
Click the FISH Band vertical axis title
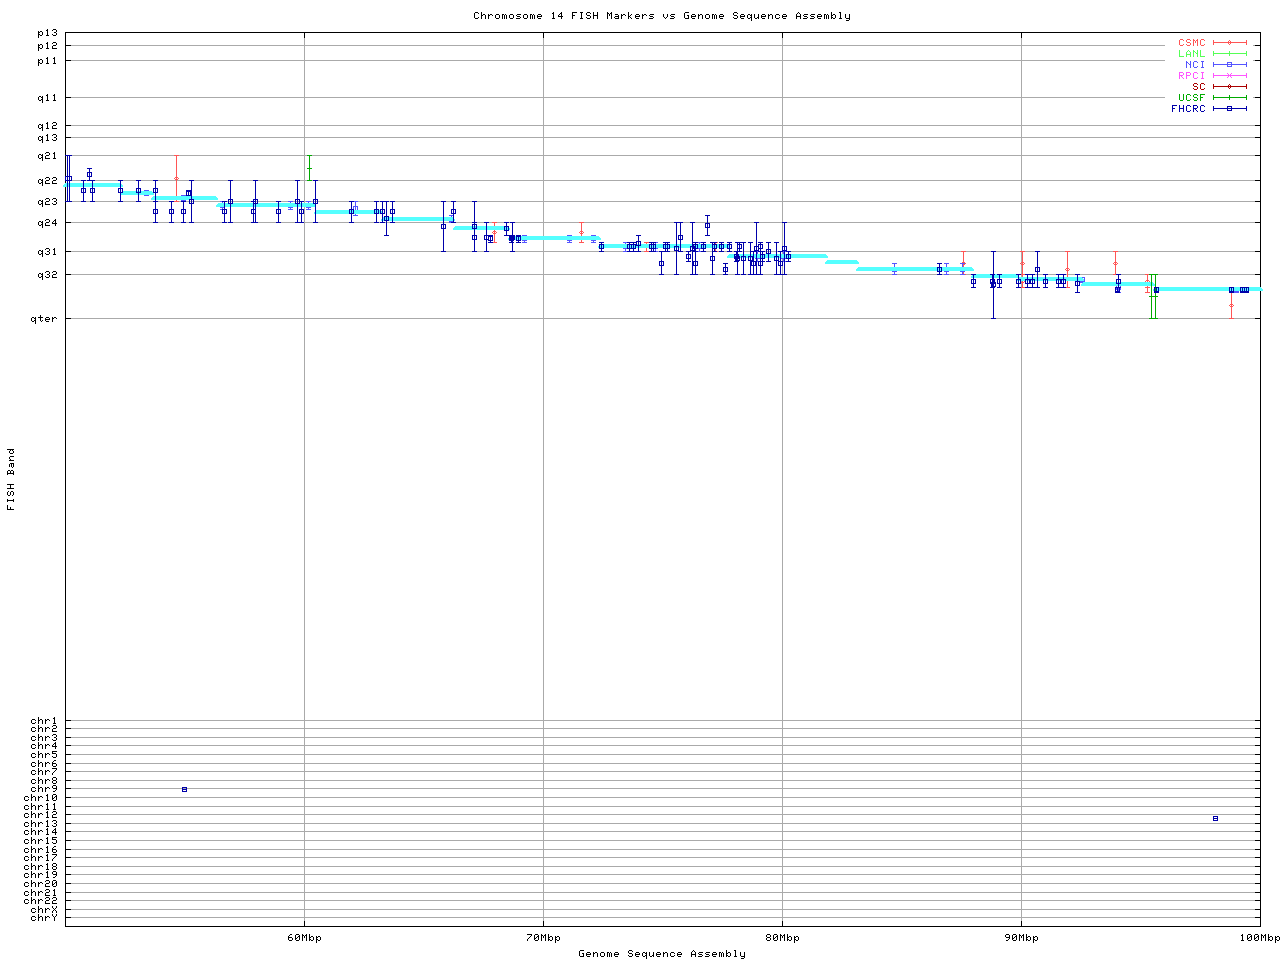point(11,479)
